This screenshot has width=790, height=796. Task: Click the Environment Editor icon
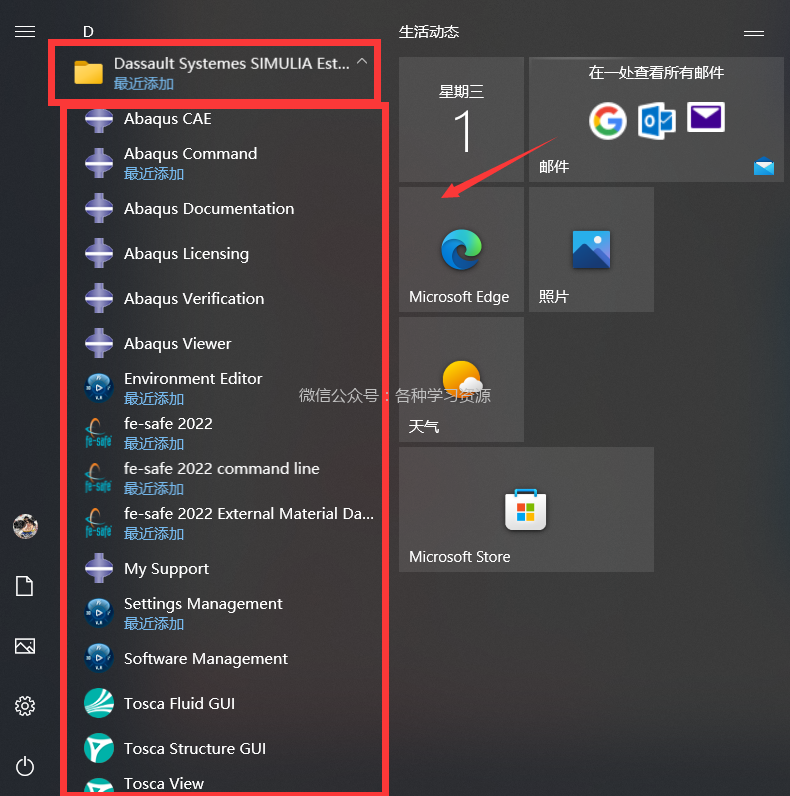(99, 388)
